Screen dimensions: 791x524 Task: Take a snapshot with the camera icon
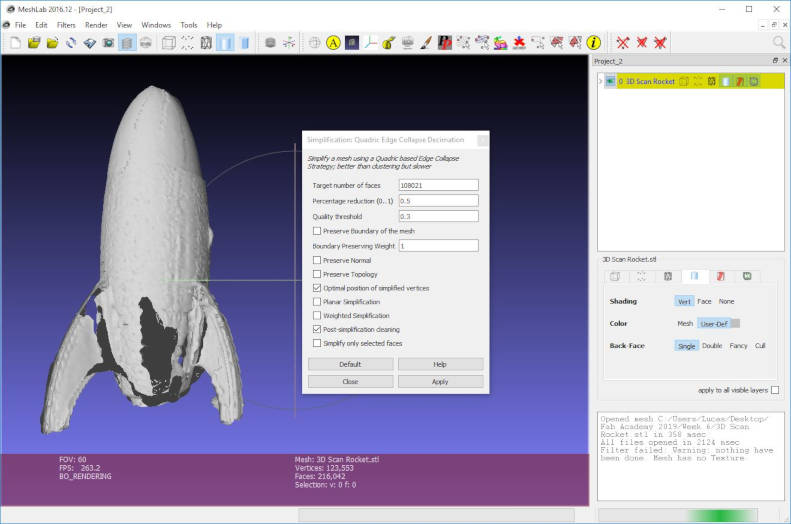(108, 43)
